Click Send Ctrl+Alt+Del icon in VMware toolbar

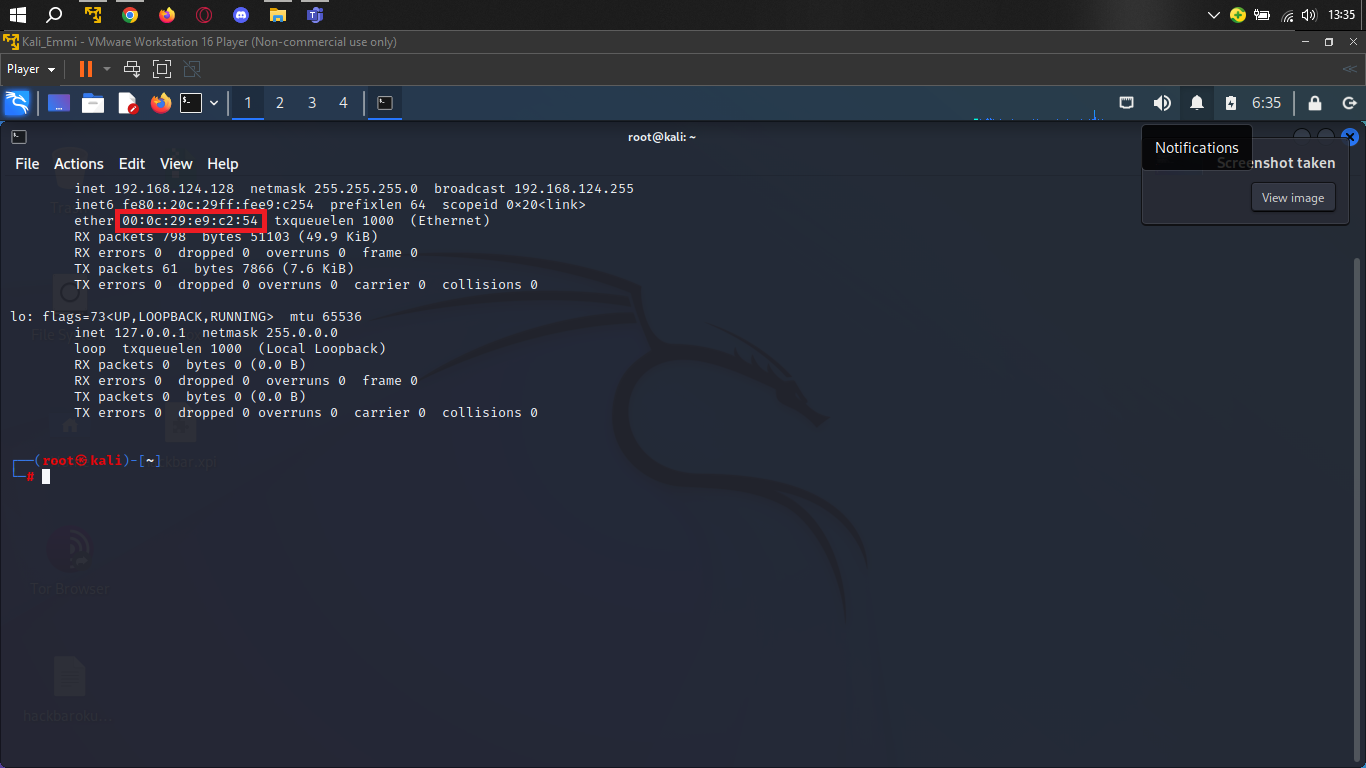click(132, 69)
